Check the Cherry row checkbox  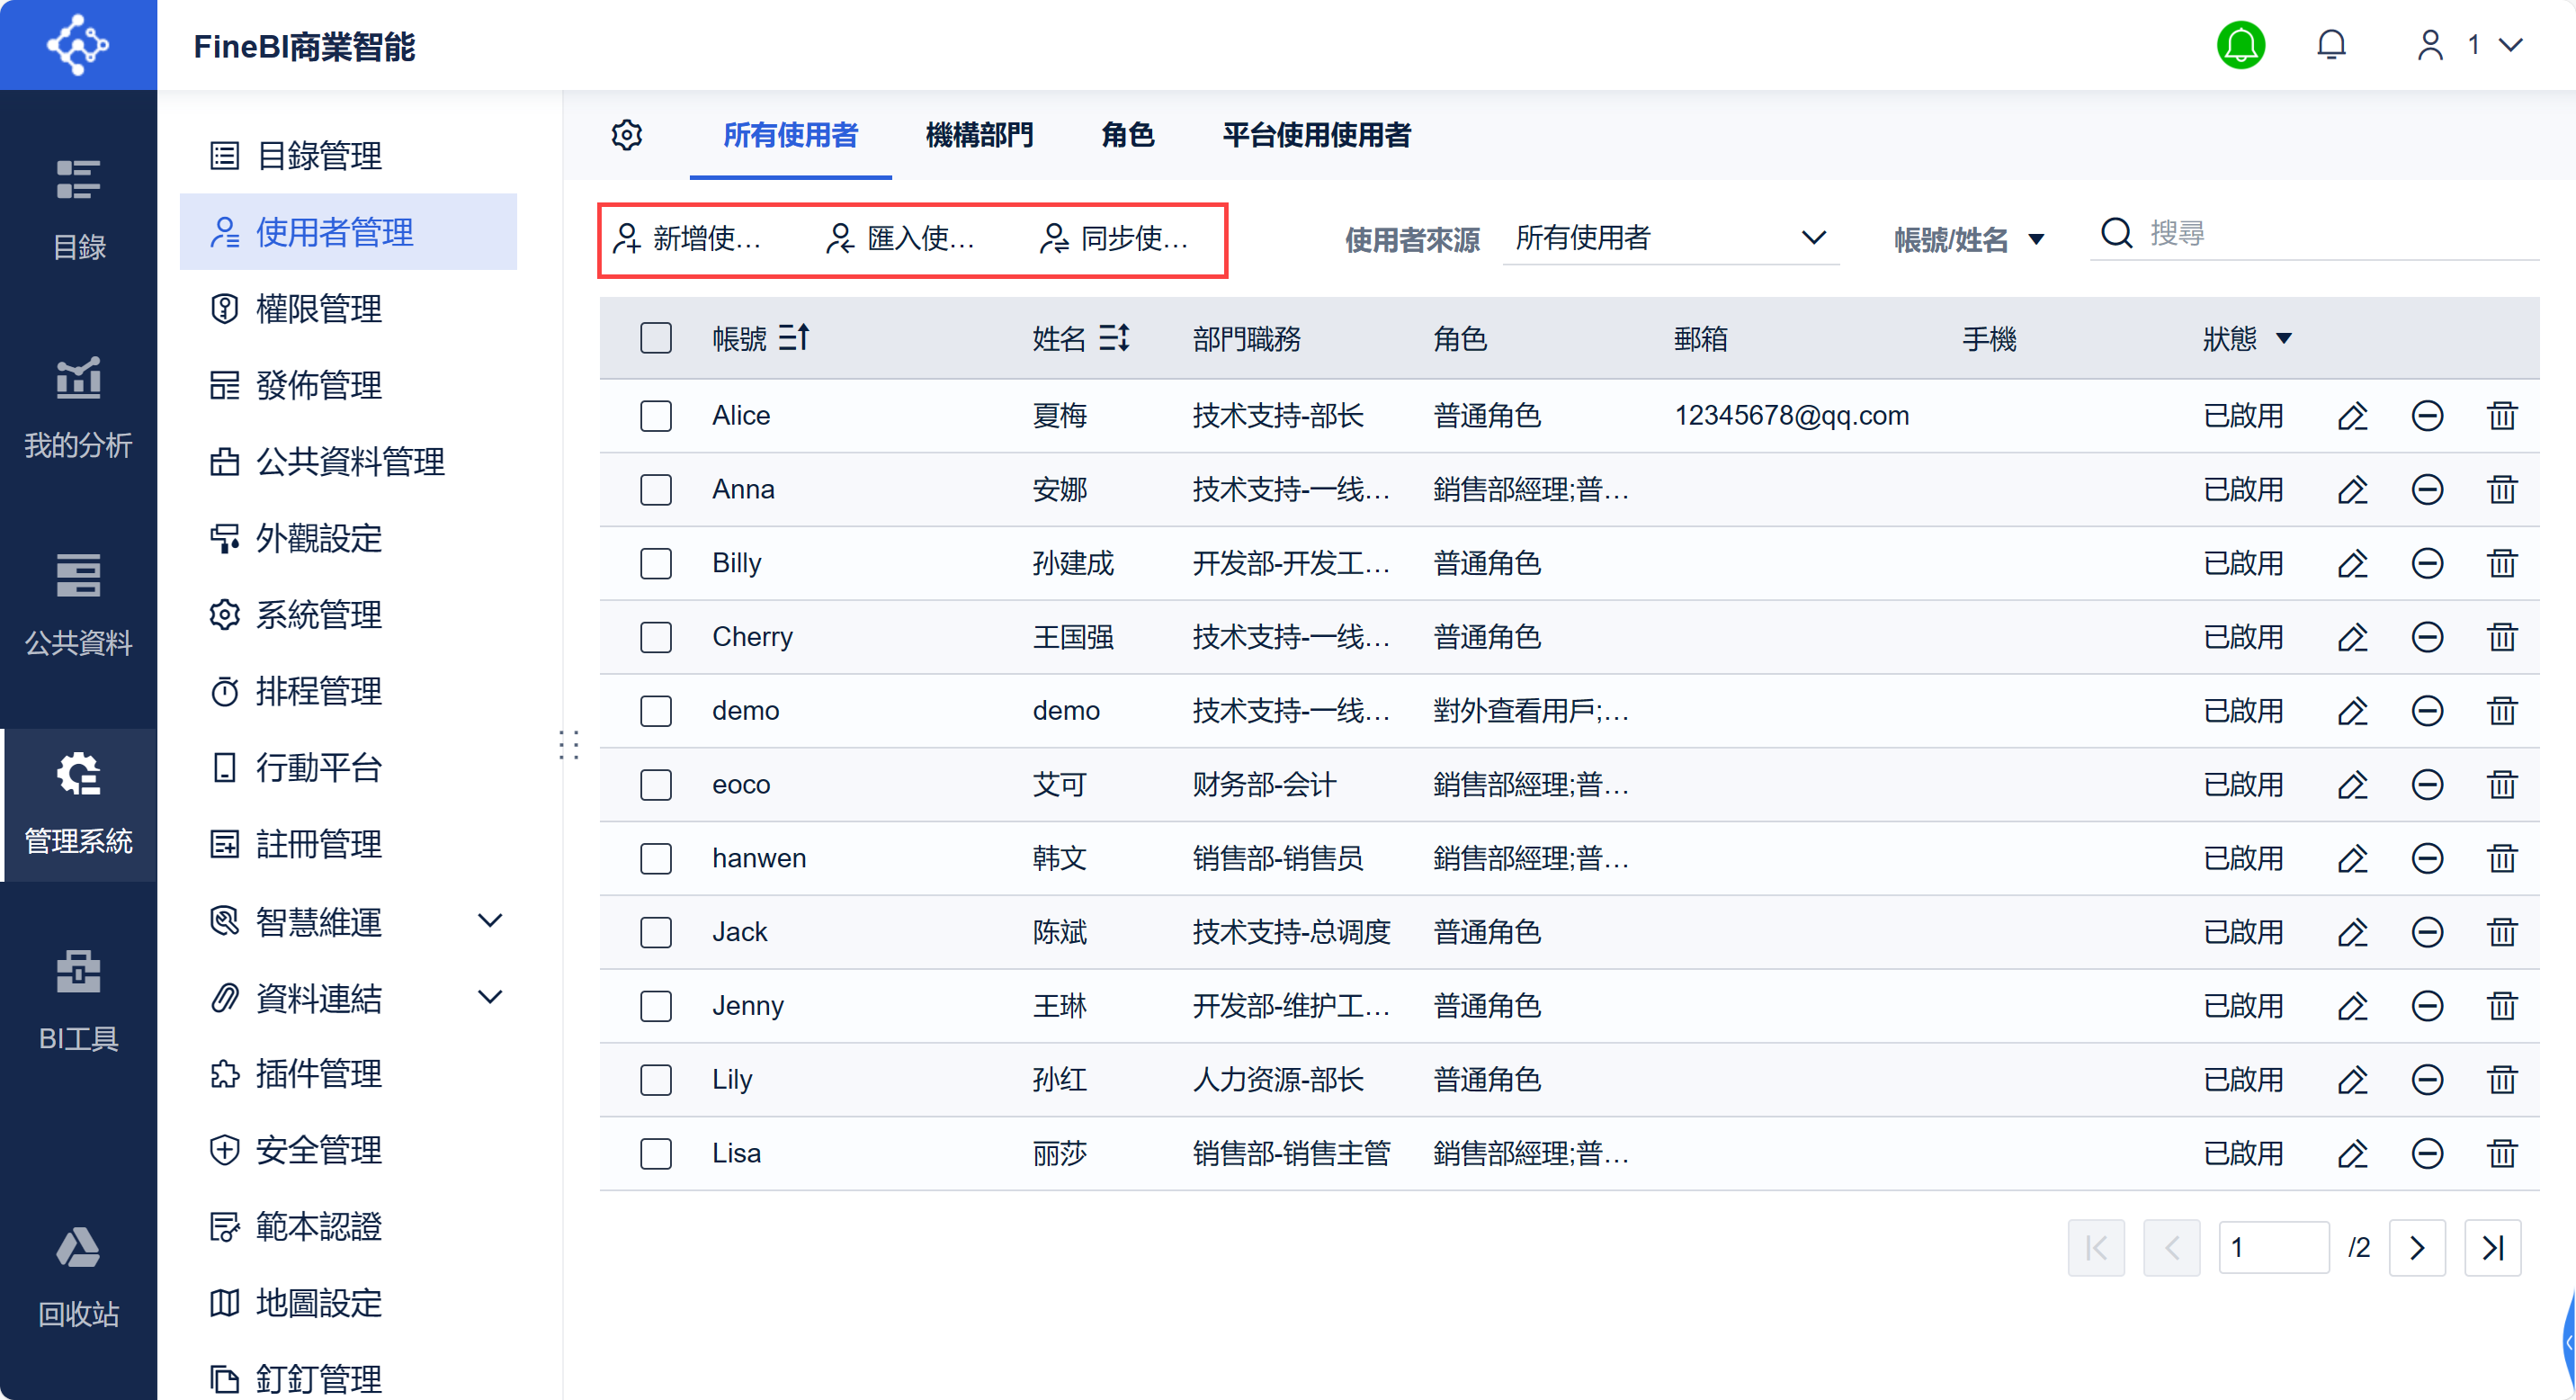click(656, 637)
